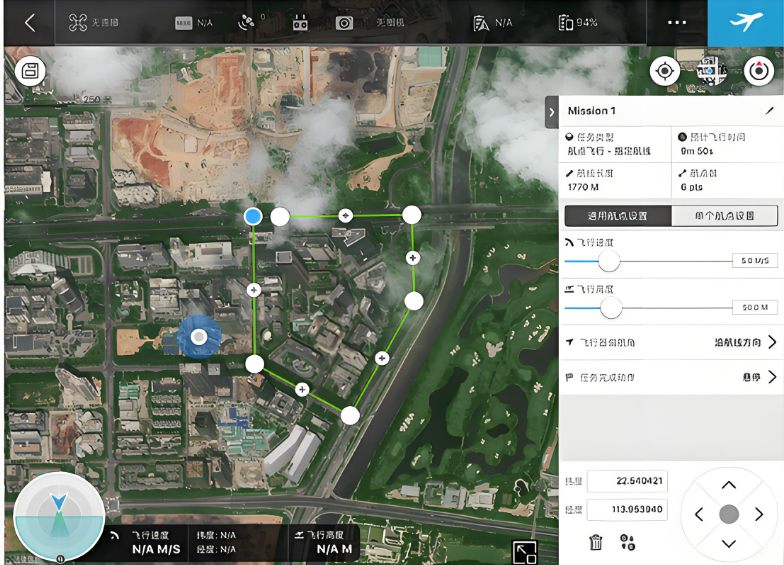The height and width of the screenshot is (565, 784).
Task: Collapse the mission side panel arrow
Action: pyautogui.click(x=551, y=112)
